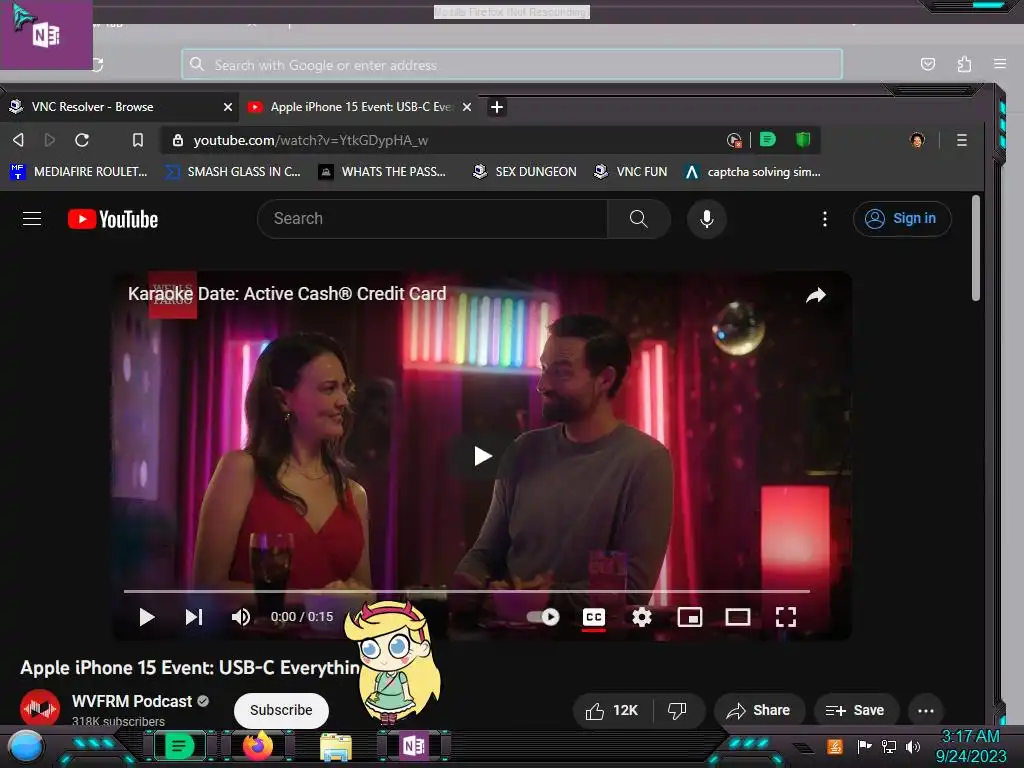Enter full screen video mode
The height and width of the screenshot is (768, 1024).
tap(786, 617)
